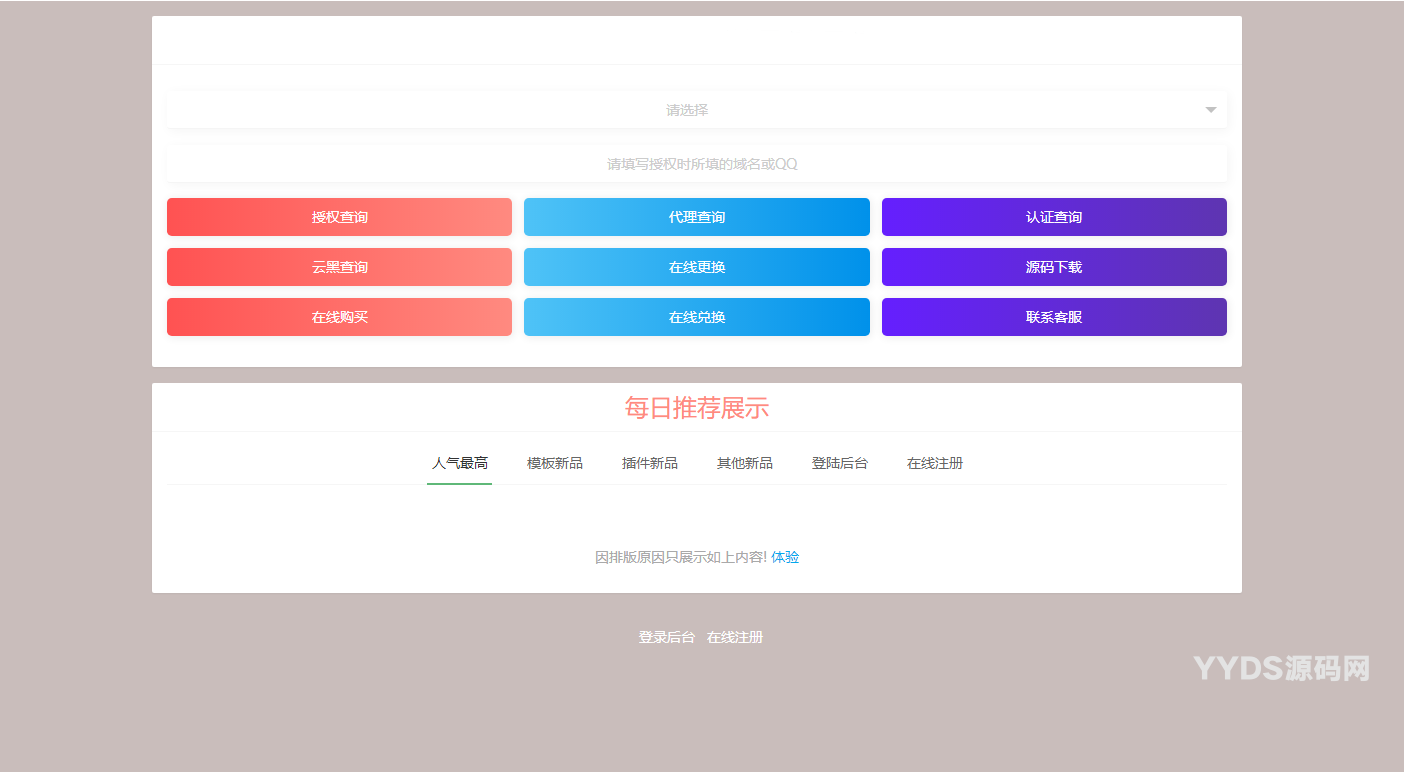Open the 登陆后台 tab
Image resolution: width=1404 pixels, height=772 pixels.
tap(839, 463)
